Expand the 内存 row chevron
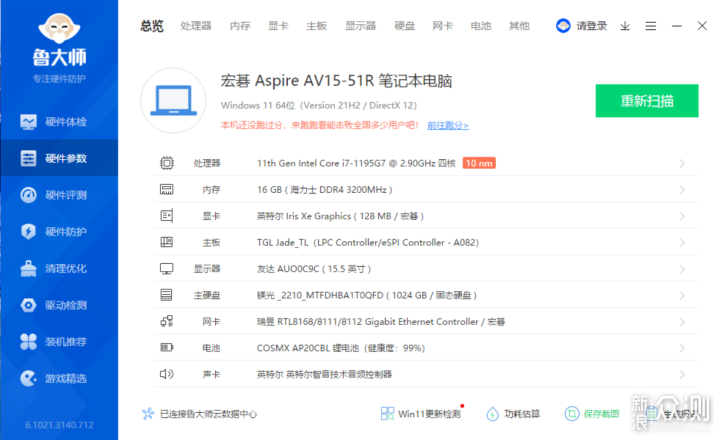720x440 pixels. (682, 190)
